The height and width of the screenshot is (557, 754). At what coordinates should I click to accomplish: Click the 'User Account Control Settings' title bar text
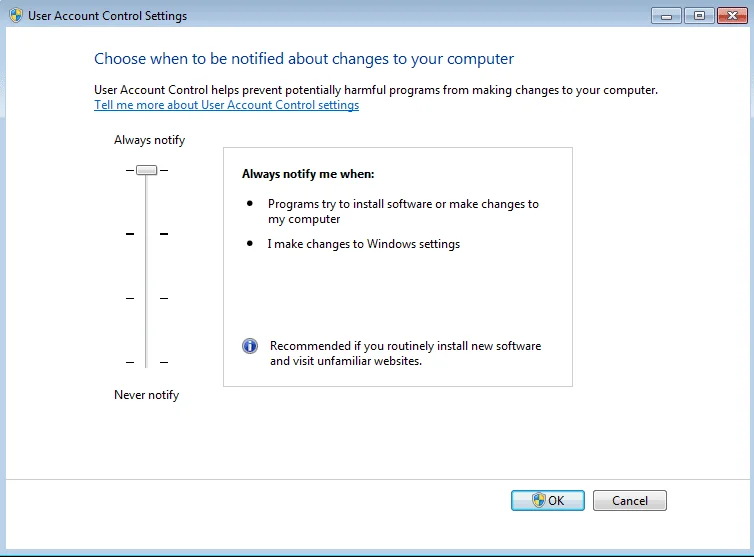click(x=107, y=16)
